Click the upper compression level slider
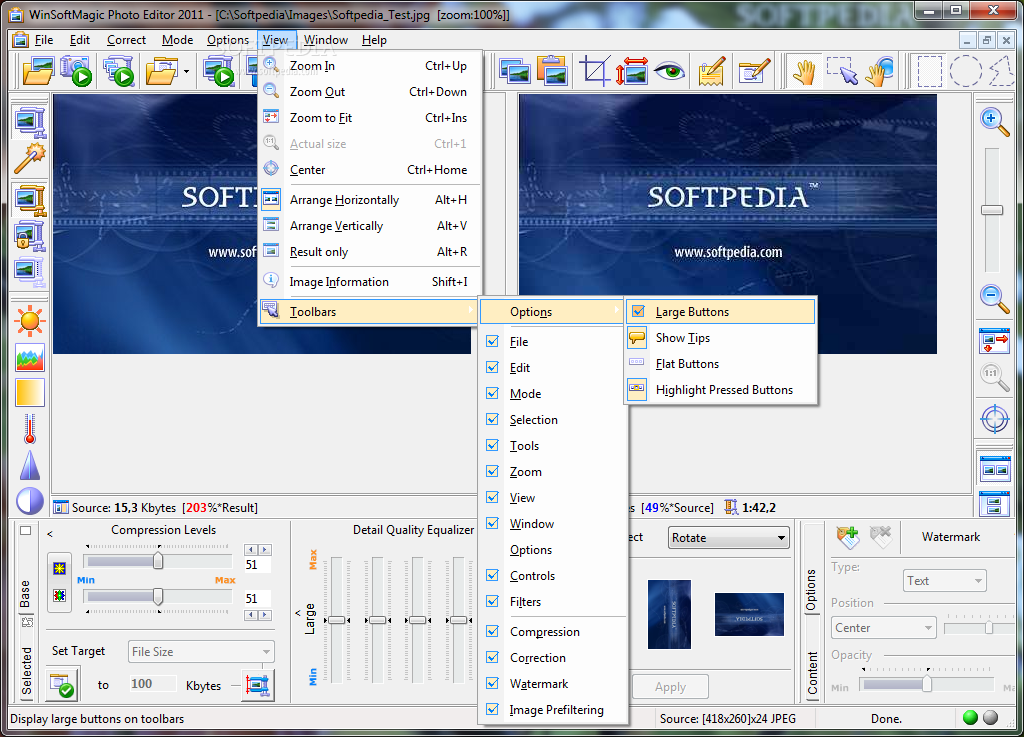 pos(157,561)
